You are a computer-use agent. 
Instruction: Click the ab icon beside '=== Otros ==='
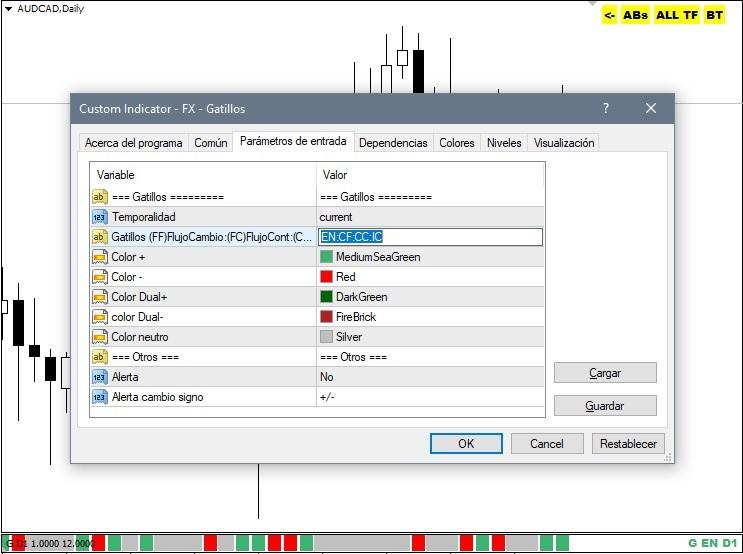coord(99,357)
